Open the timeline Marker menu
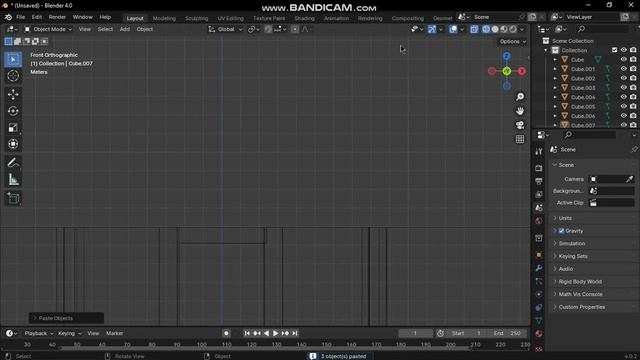The image size is (640, 360). 115,333
